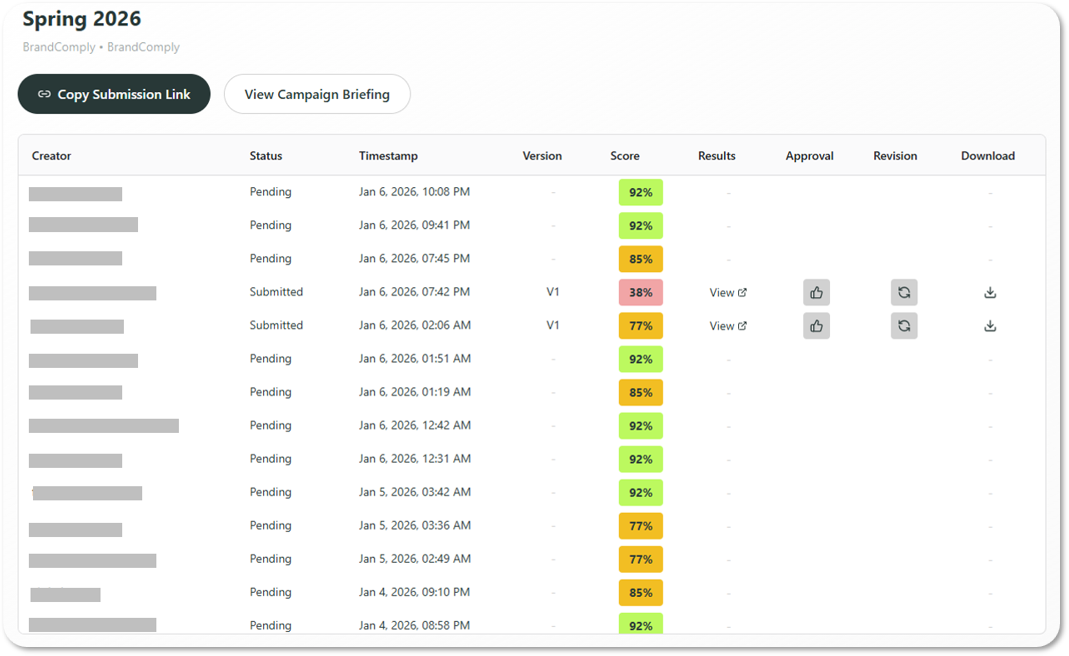Open View results for 38% submission

click(727, 293)
